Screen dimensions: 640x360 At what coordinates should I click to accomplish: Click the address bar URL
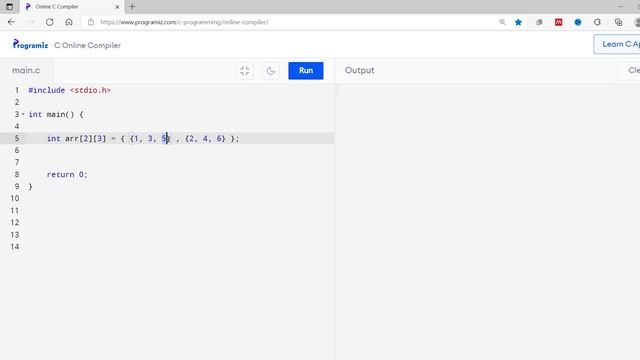click(184, 22)
